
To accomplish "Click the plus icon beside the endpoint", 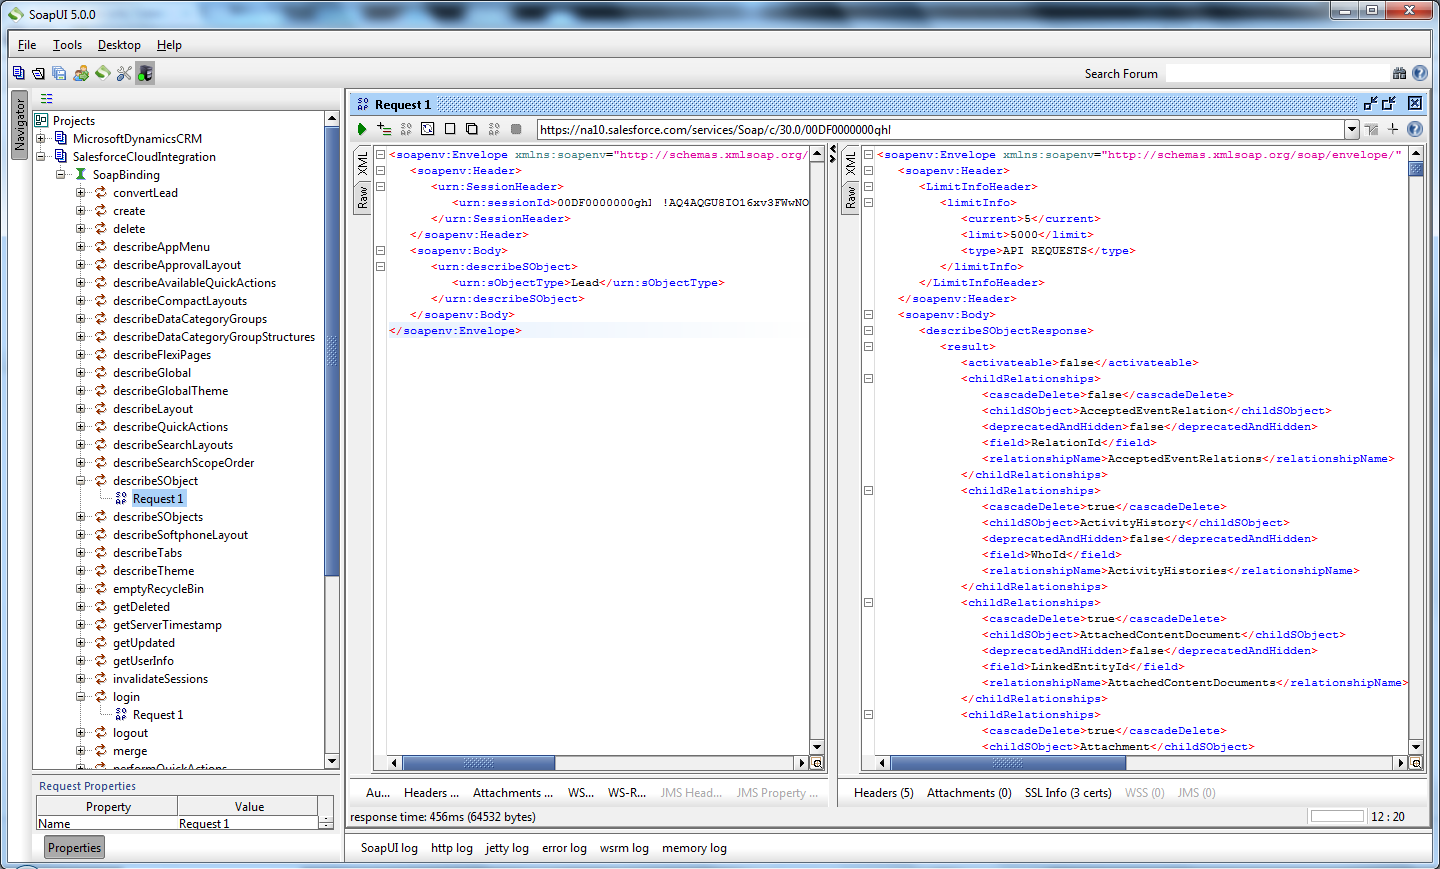I will pyautogui.click(x=1392, y=129).
